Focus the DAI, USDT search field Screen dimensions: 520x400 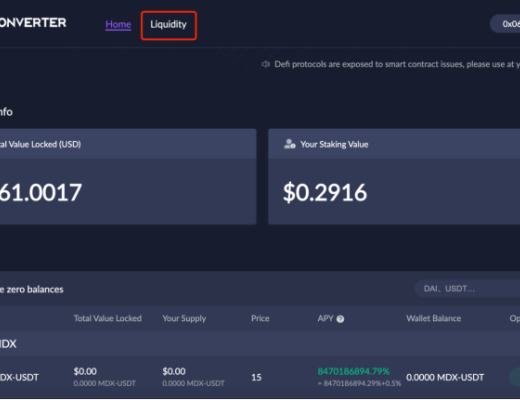click(x=467, y=288)
